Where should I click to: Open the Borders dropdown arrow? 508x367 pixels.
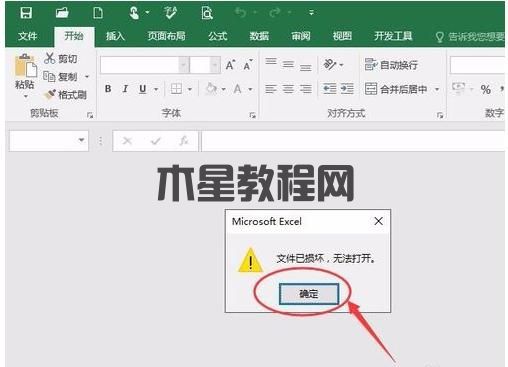point(190,89)
